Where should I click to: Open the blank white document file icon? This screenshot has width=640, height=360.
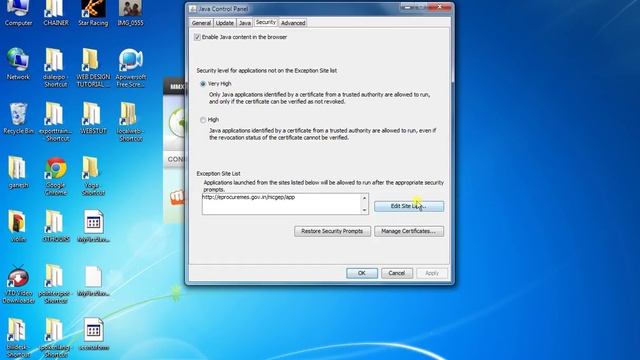(93, 280)
